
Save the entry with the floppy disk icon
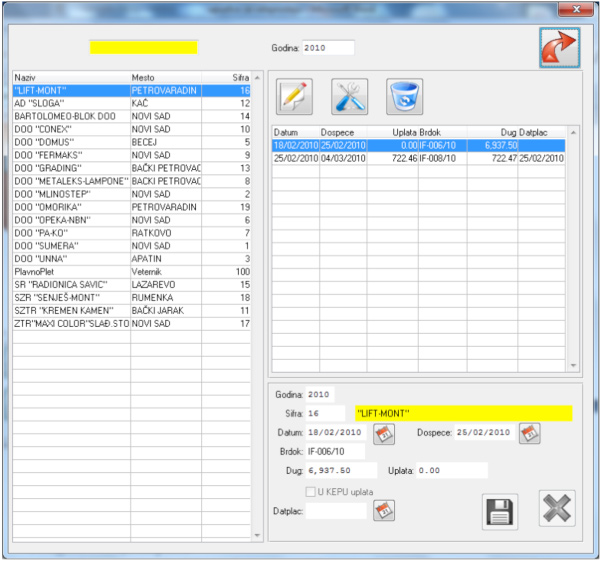point(500,511)
